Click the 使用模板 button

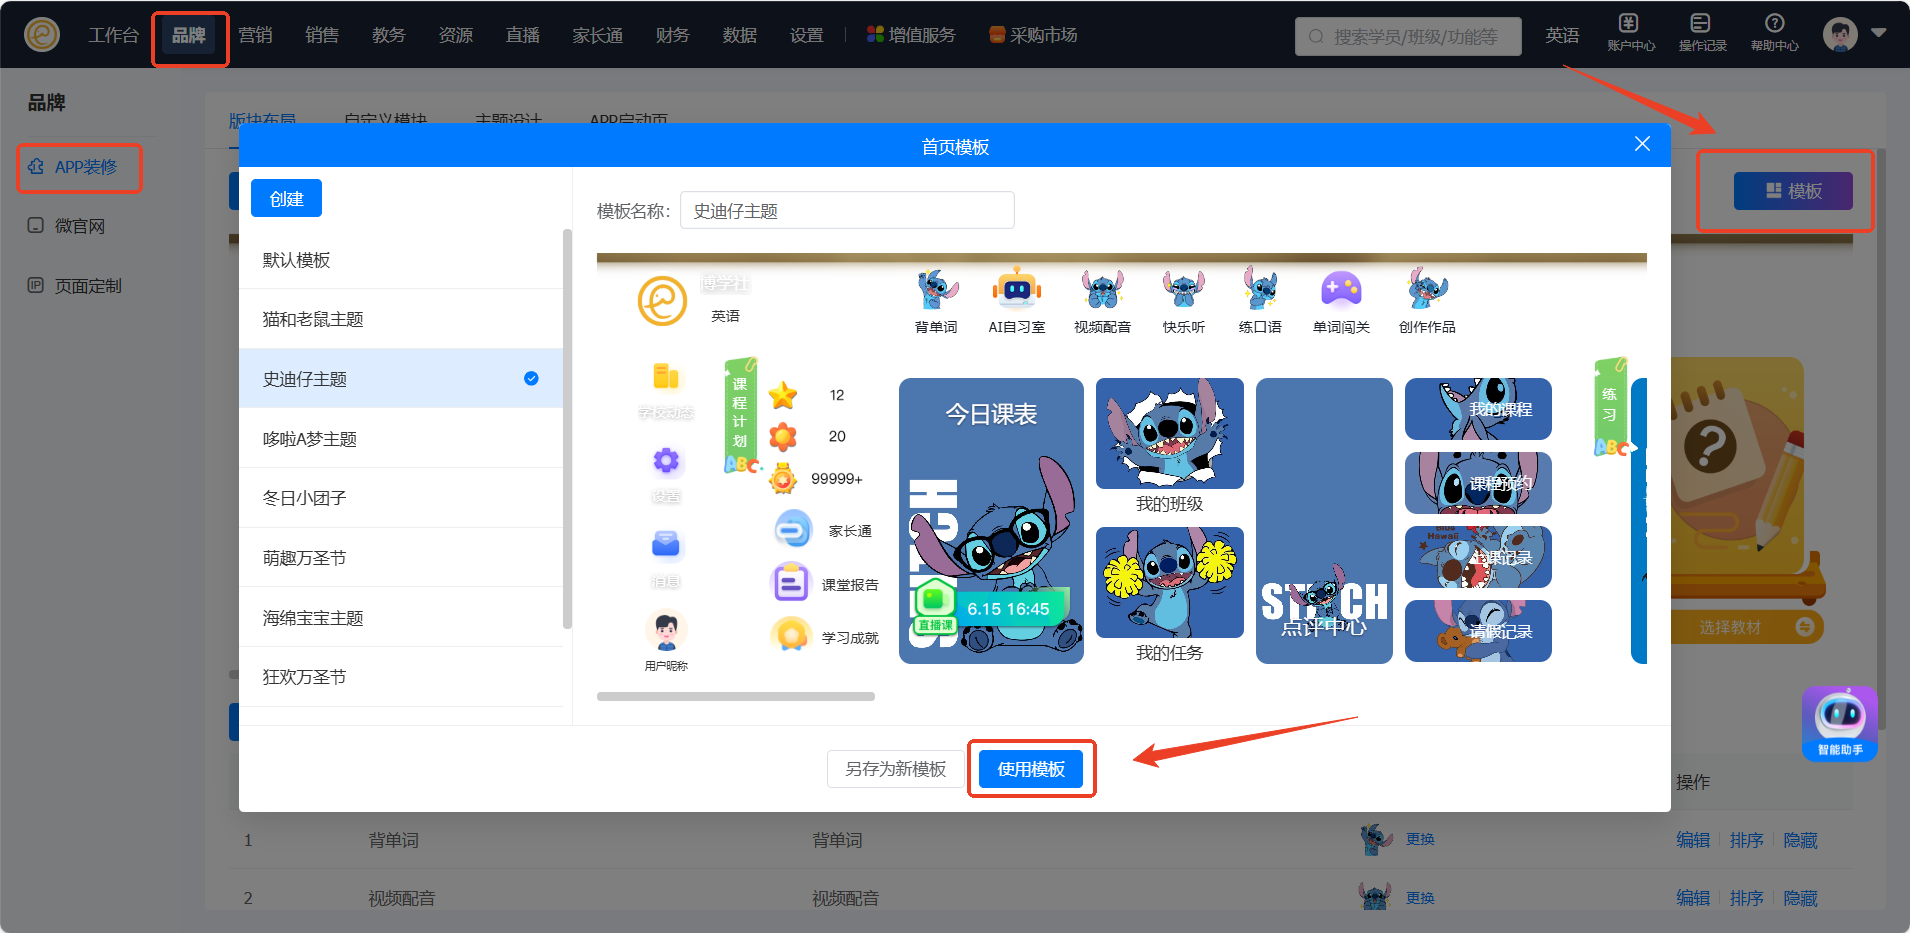(1031, 769)
